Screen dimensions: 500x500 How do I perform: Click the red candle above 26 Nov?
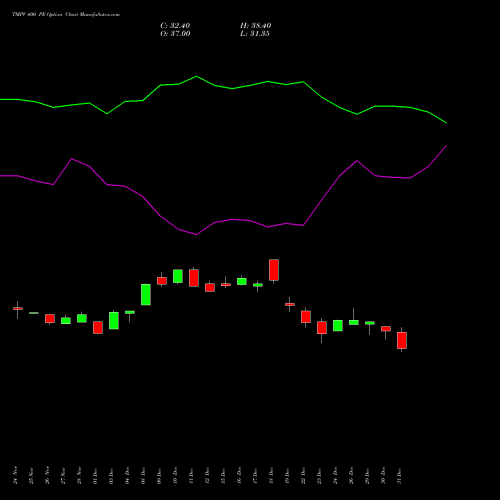tap(50, 318)
